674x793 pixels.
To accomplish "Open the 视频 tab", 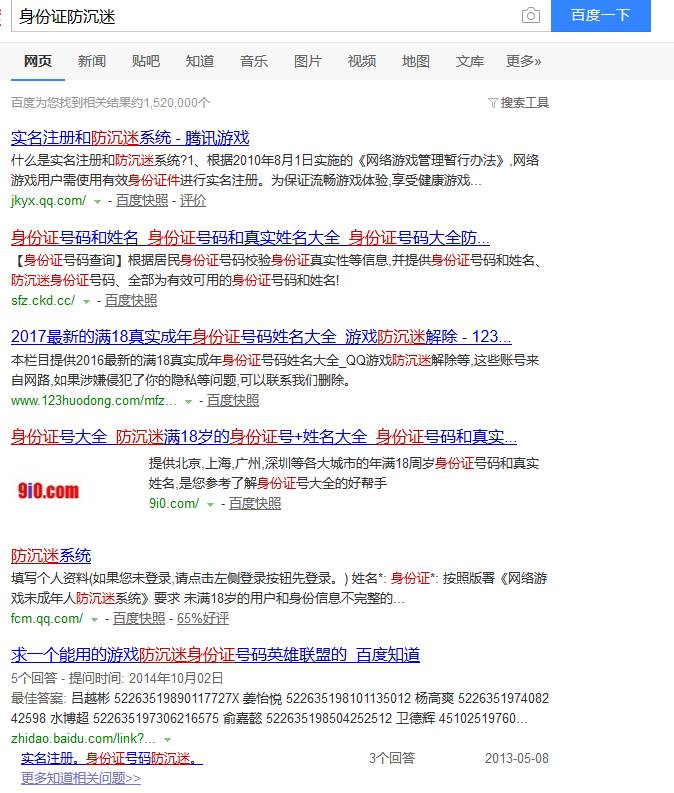I will (362, 61).
